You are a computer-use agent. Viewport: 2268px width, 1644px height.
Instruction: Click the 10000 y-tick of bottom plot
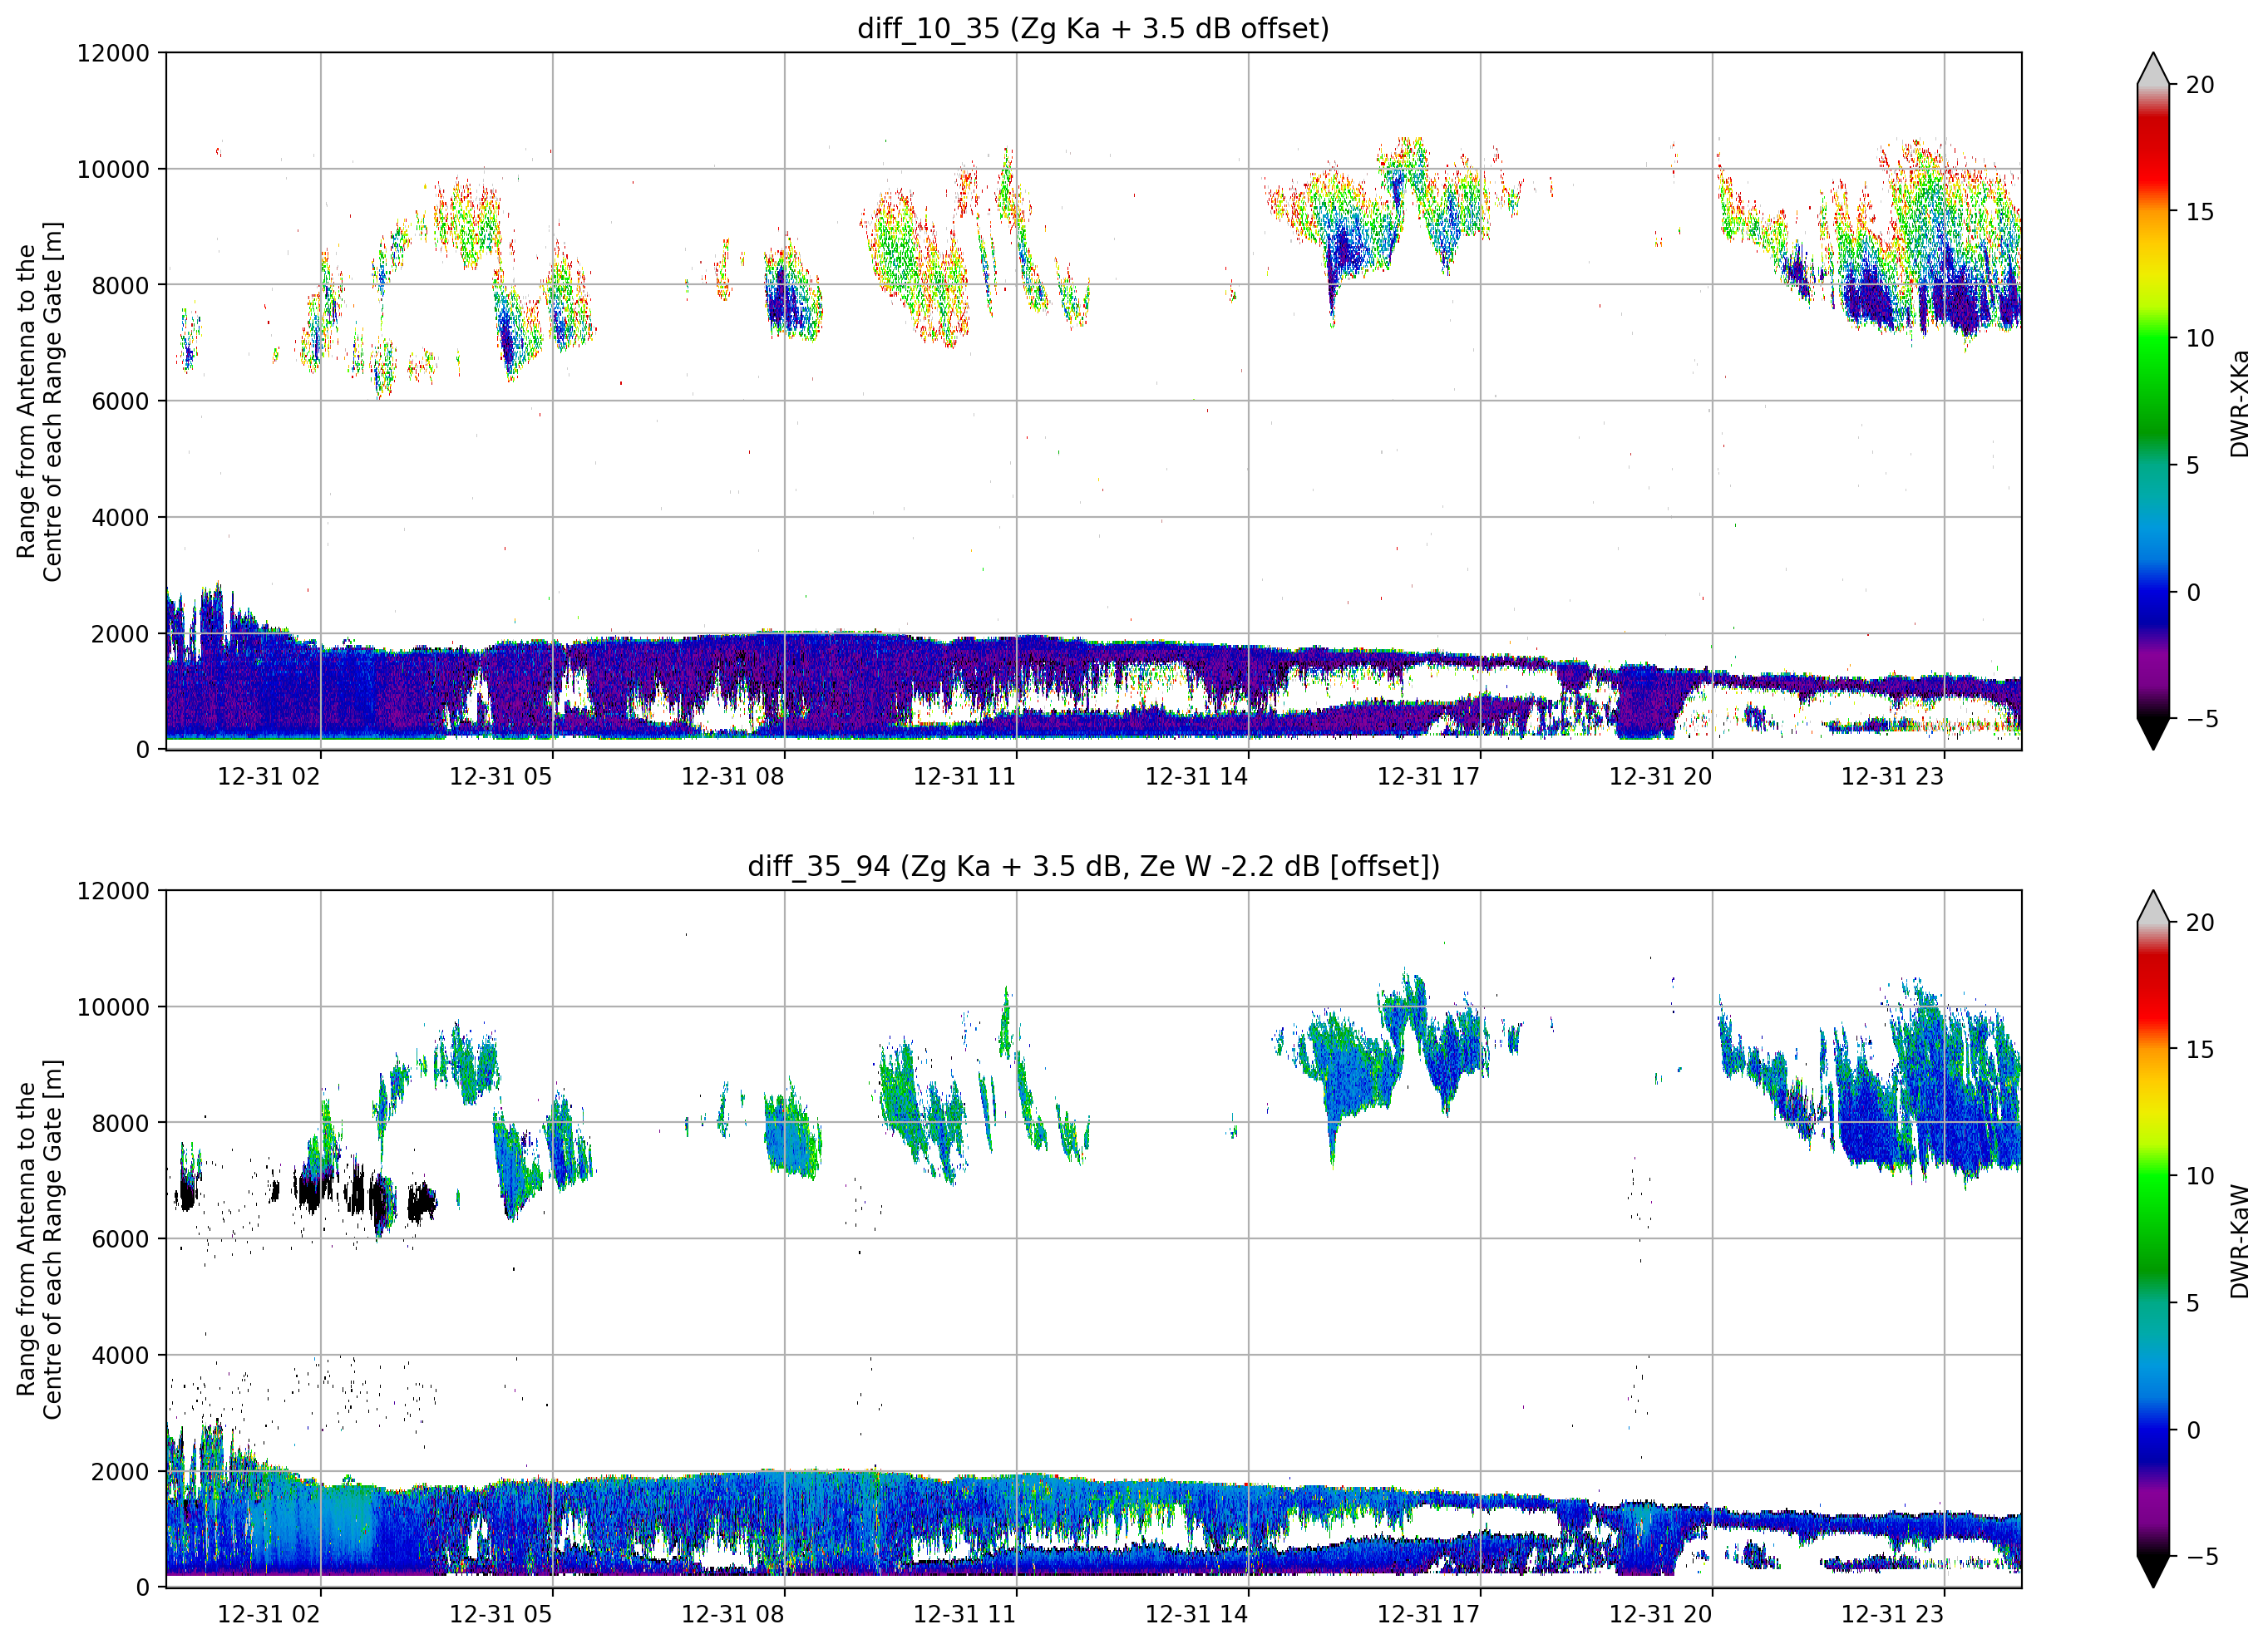(x=113, y=1007)
